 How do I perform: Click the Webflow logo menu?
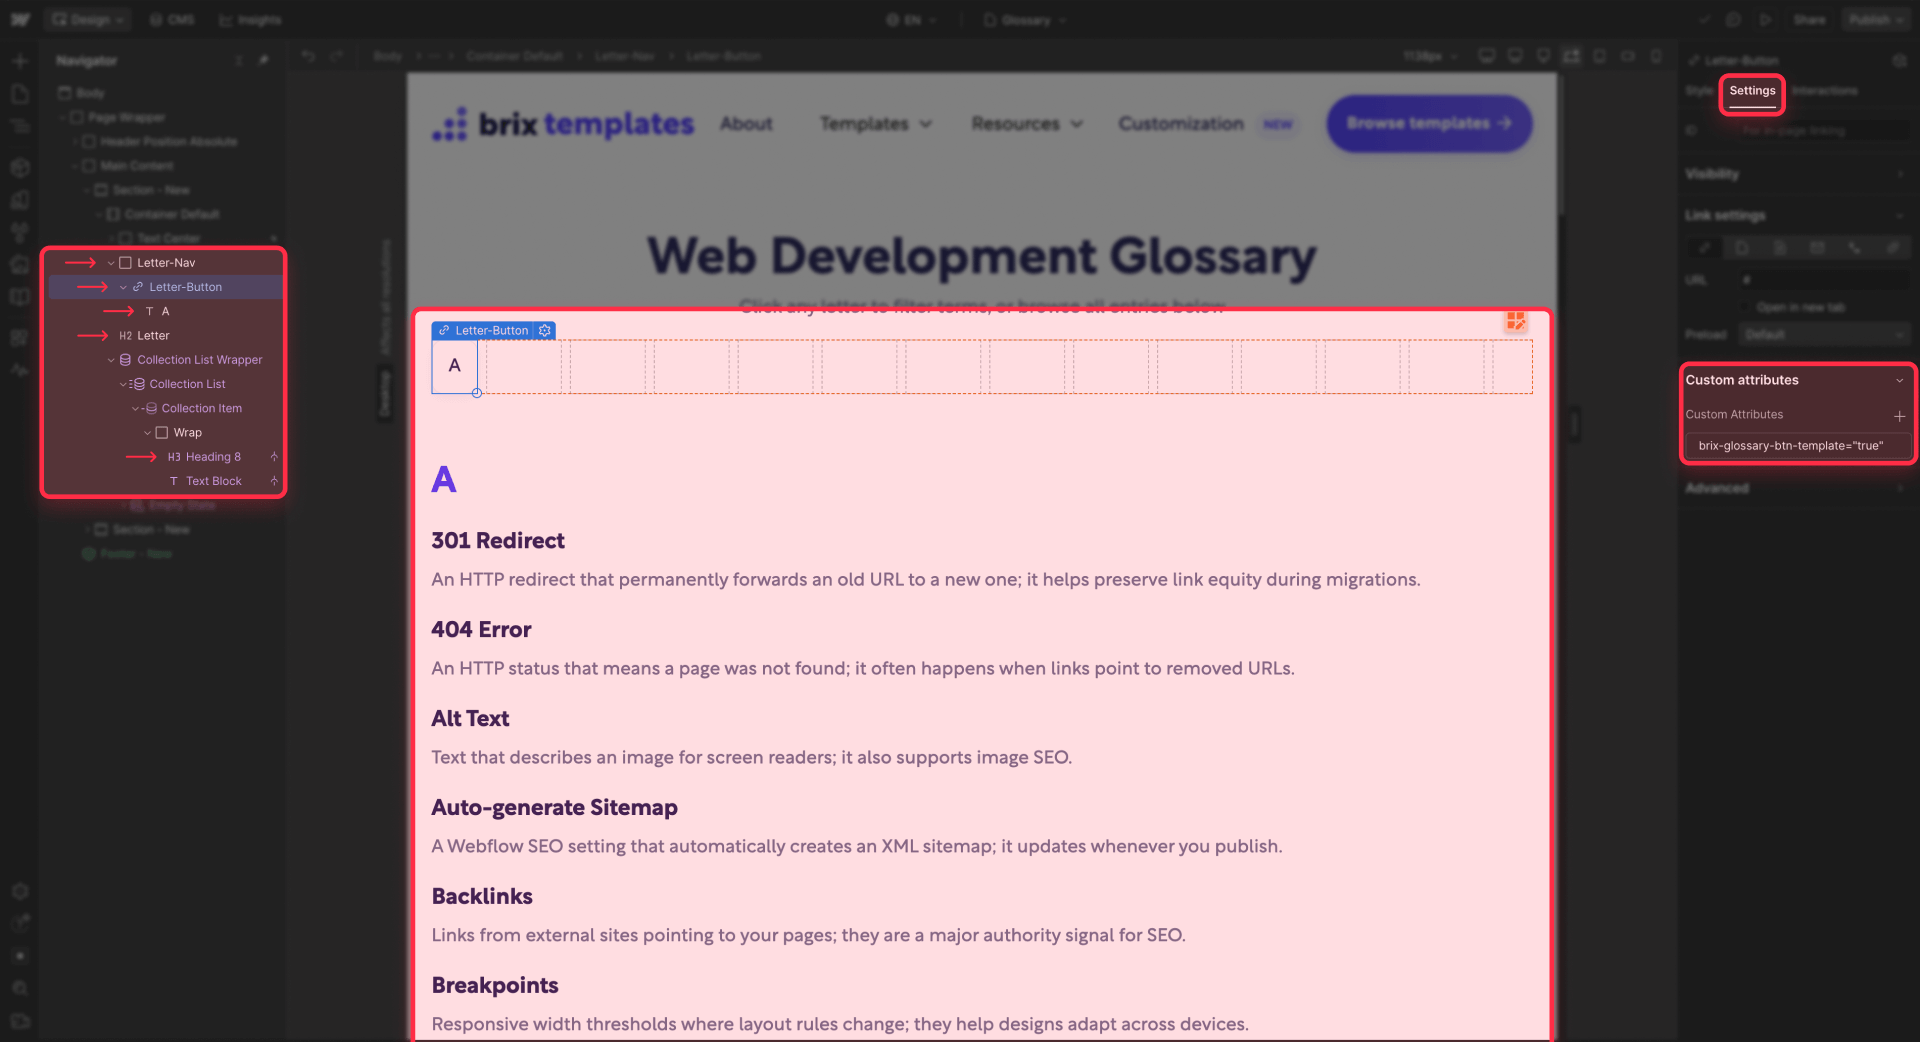point(20,19)
